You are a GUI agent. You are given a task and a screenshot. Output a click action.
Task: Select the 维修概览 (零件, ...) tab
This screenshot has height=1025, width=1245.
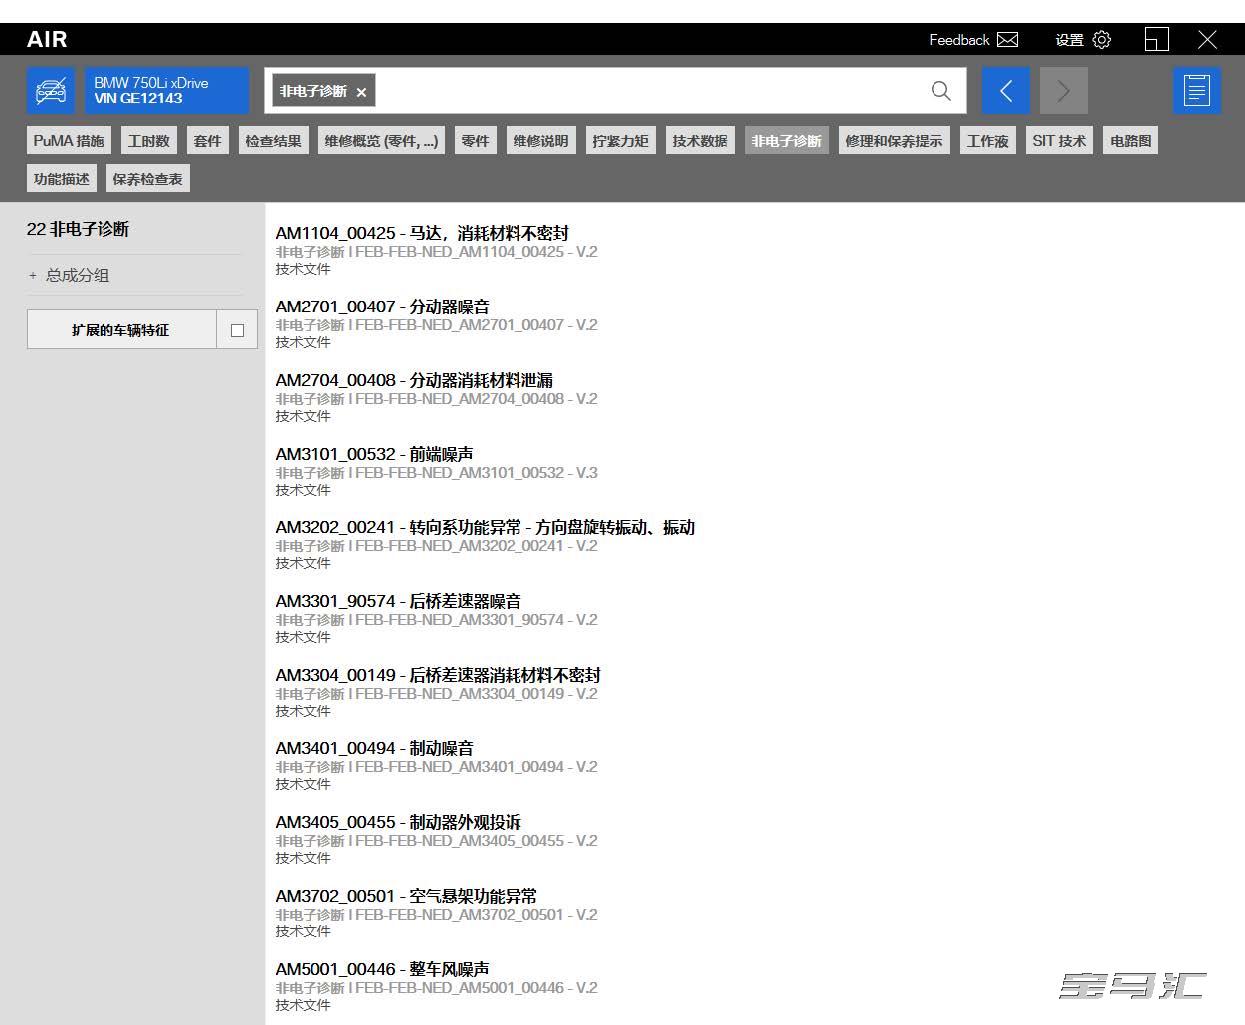(382, 141)
